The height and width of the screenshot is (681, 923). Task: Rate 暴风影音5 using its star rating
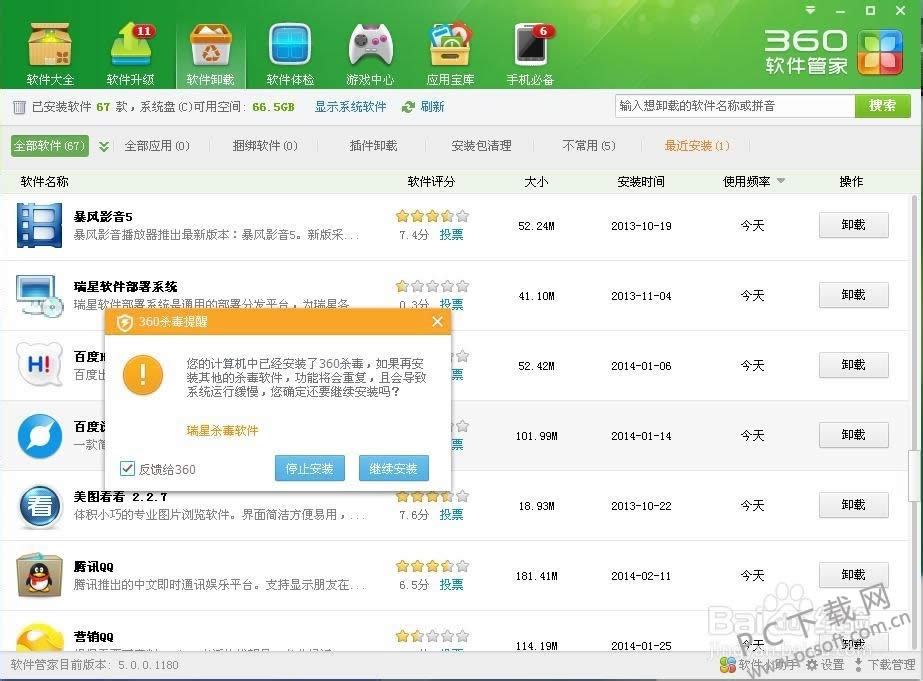coord(432,216)
